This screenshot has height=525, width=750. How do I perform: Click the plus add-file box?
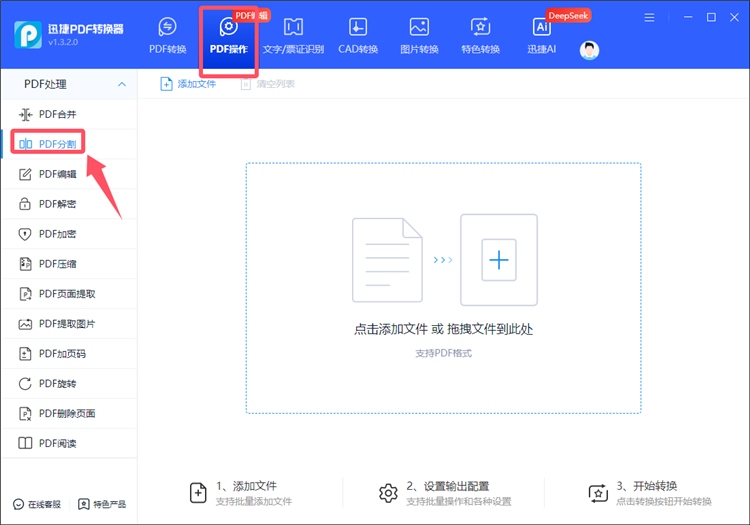pos(499,260)
